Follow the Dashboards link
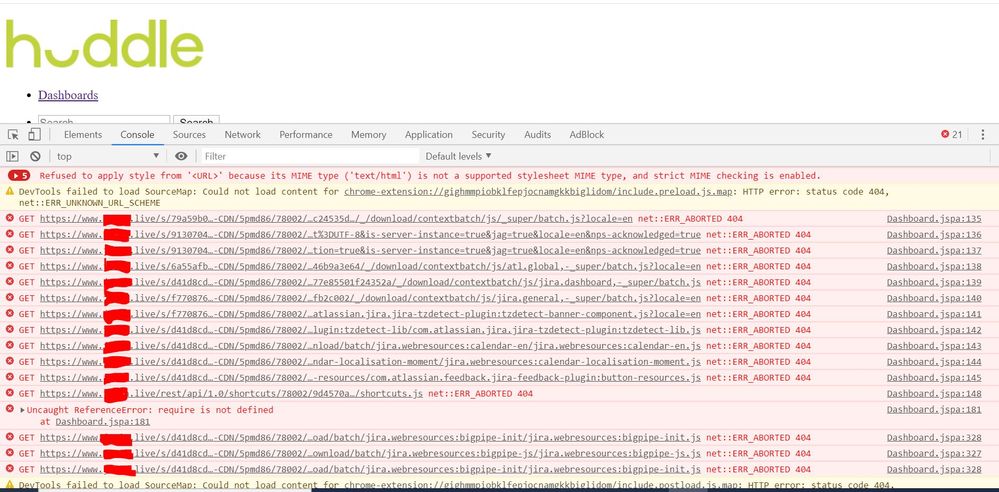Screen dimensions: 999x492 pyautogui.click(x=68, y=95)
